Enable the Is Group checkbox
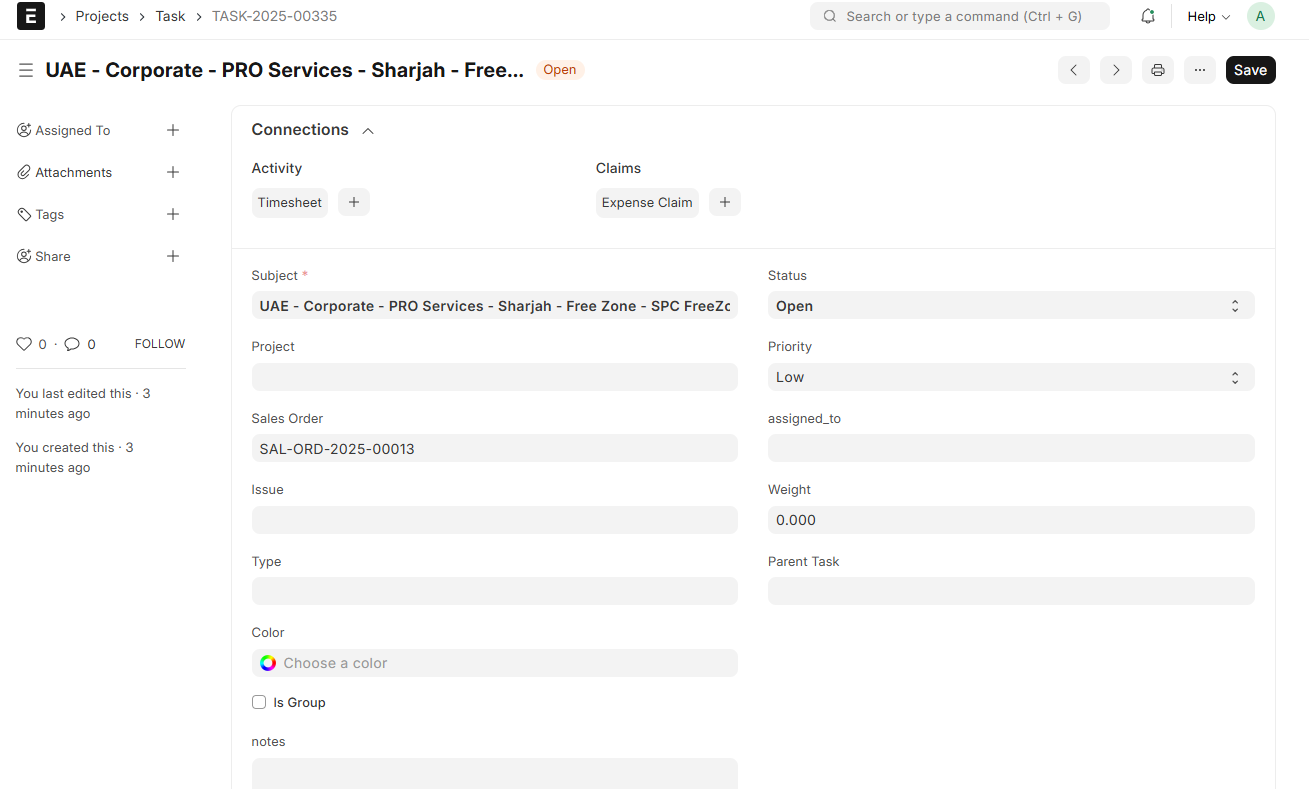The height and width of the screenshot is (789, 1309). click(x=259, y=702)
